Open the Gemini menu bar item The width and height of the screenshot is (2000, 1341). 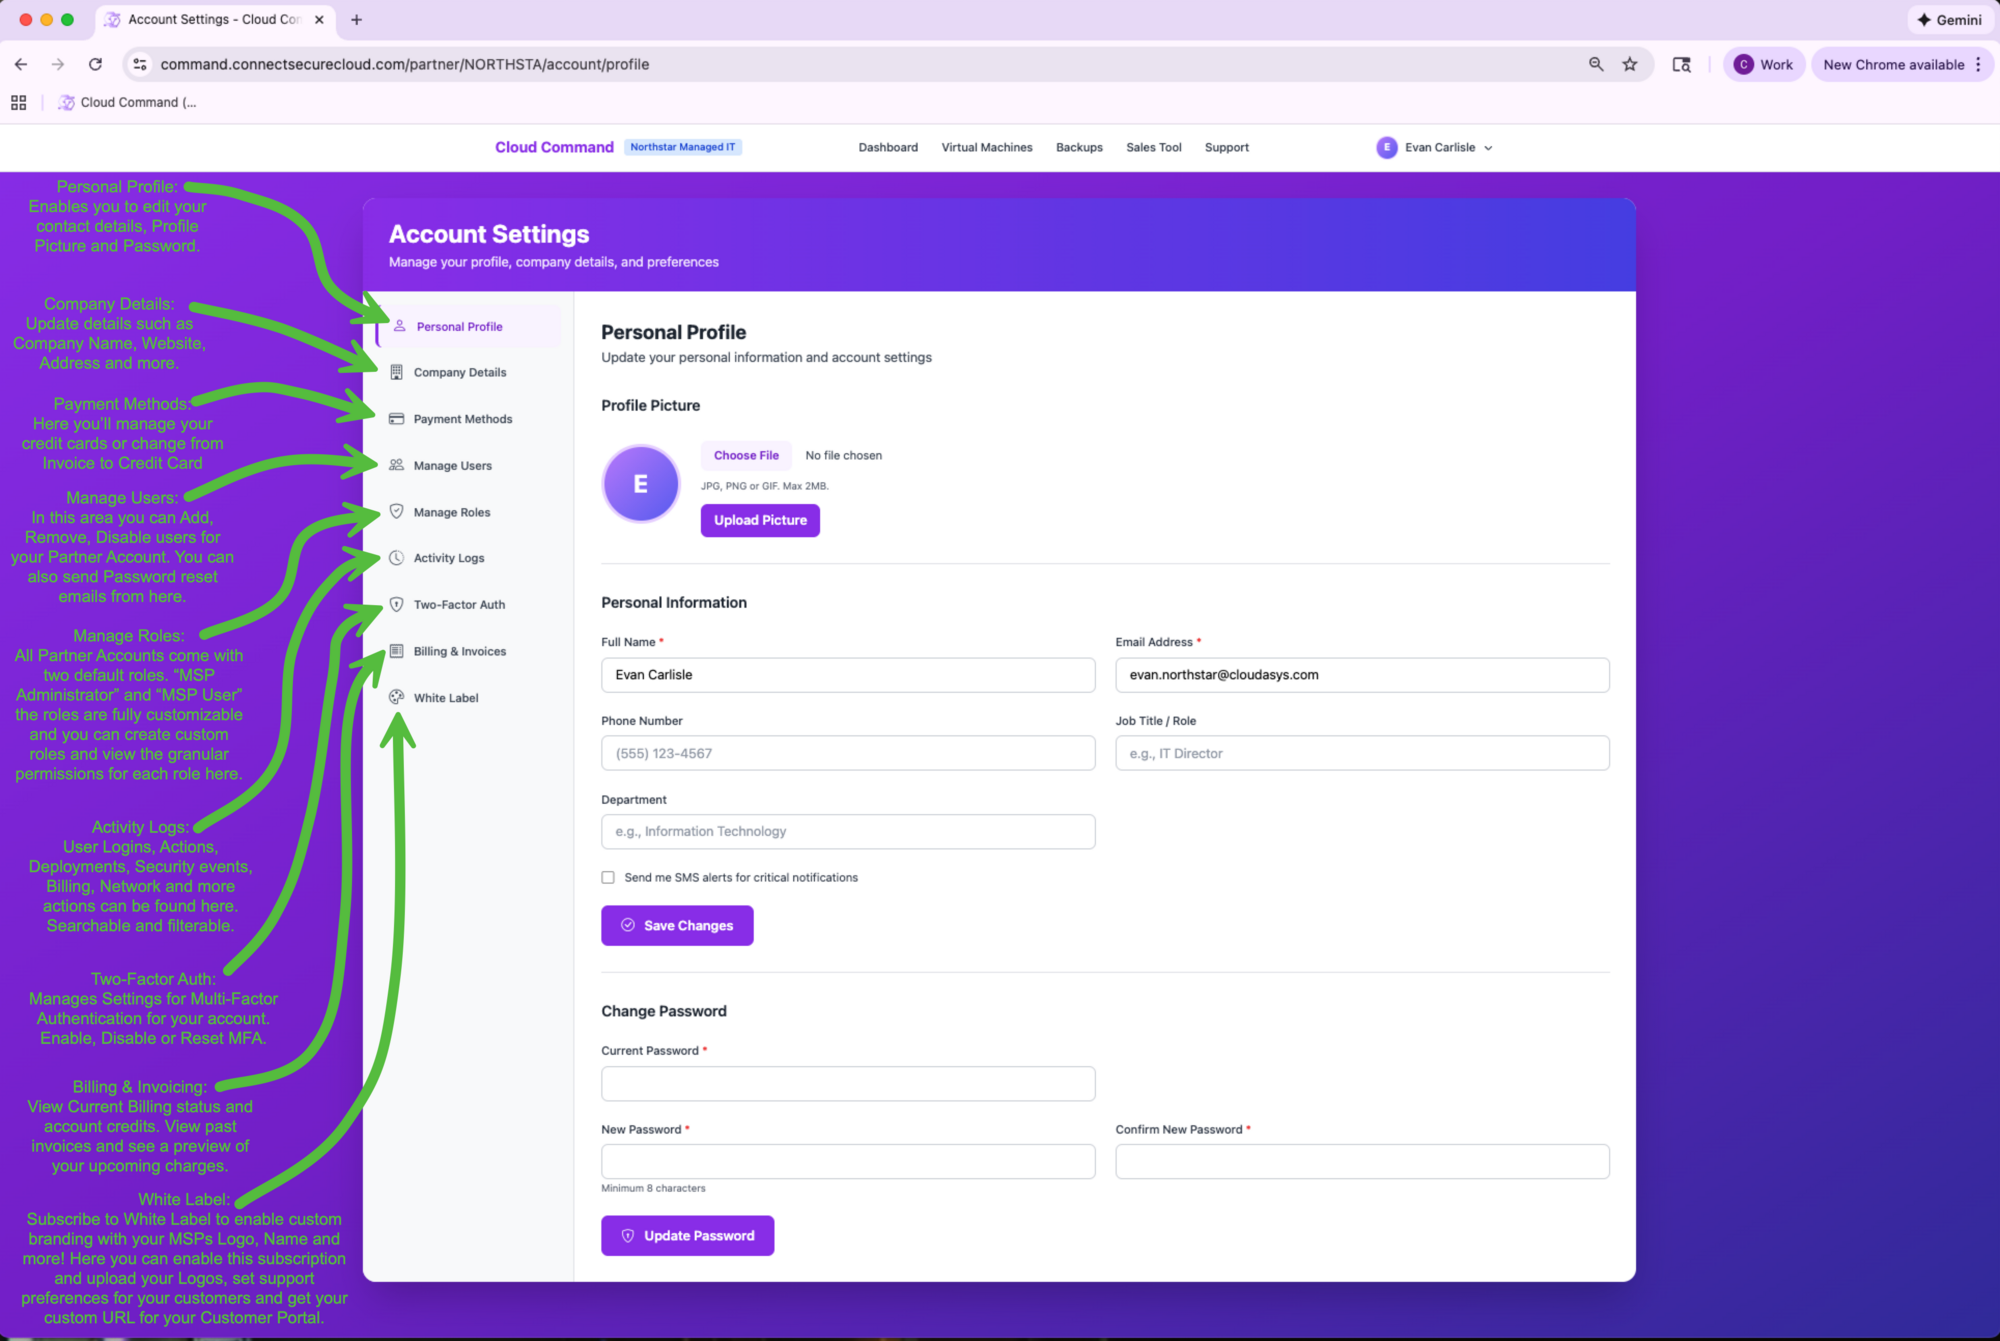tap(1948, 19)
